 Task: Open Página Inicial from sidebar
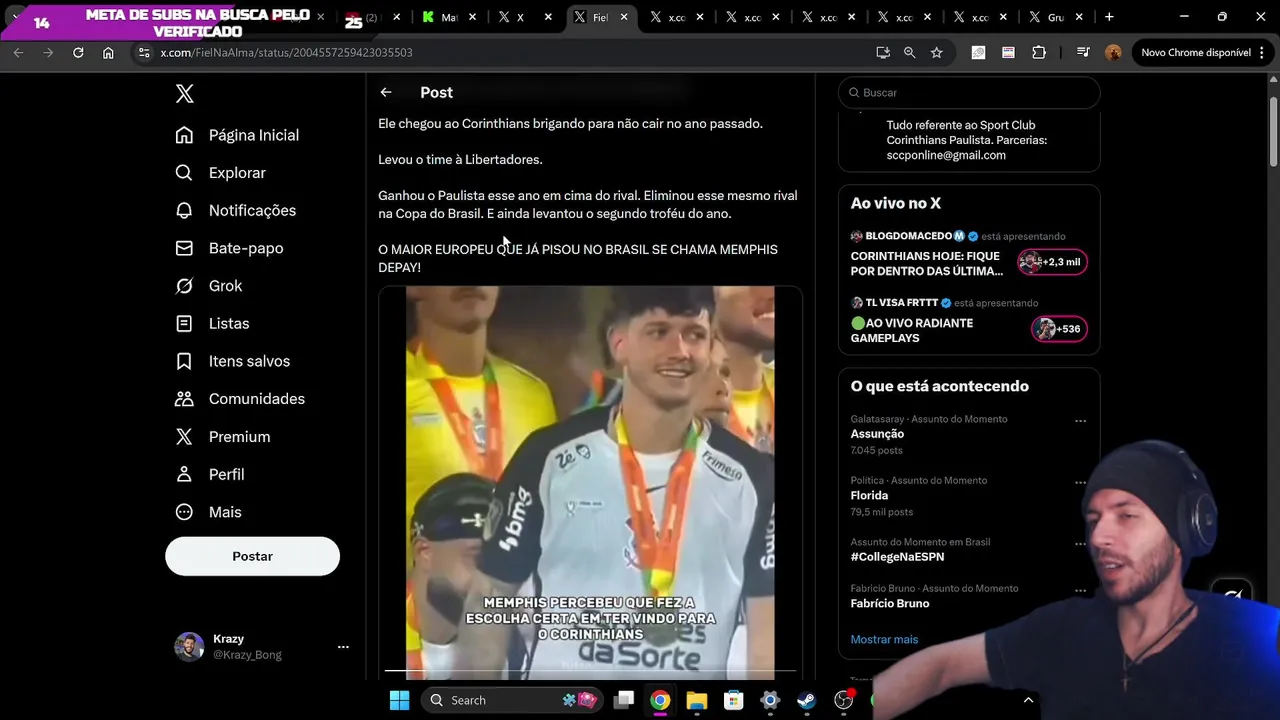[237, 135]
